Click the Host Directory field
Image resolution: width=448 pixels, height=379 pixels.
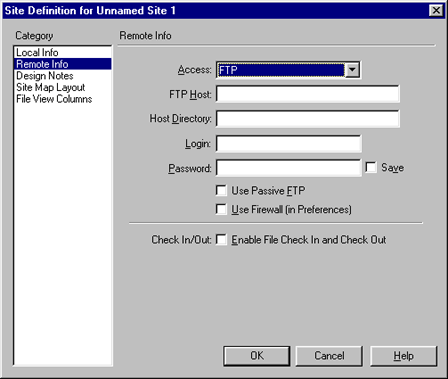point(307,119)
